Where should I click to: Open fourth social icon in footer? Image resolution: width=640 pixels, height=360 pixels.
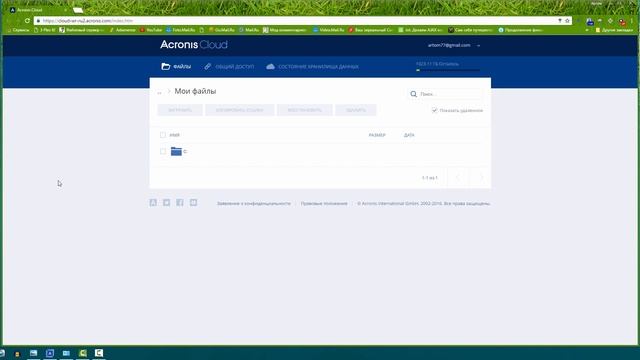click(193, 202)
